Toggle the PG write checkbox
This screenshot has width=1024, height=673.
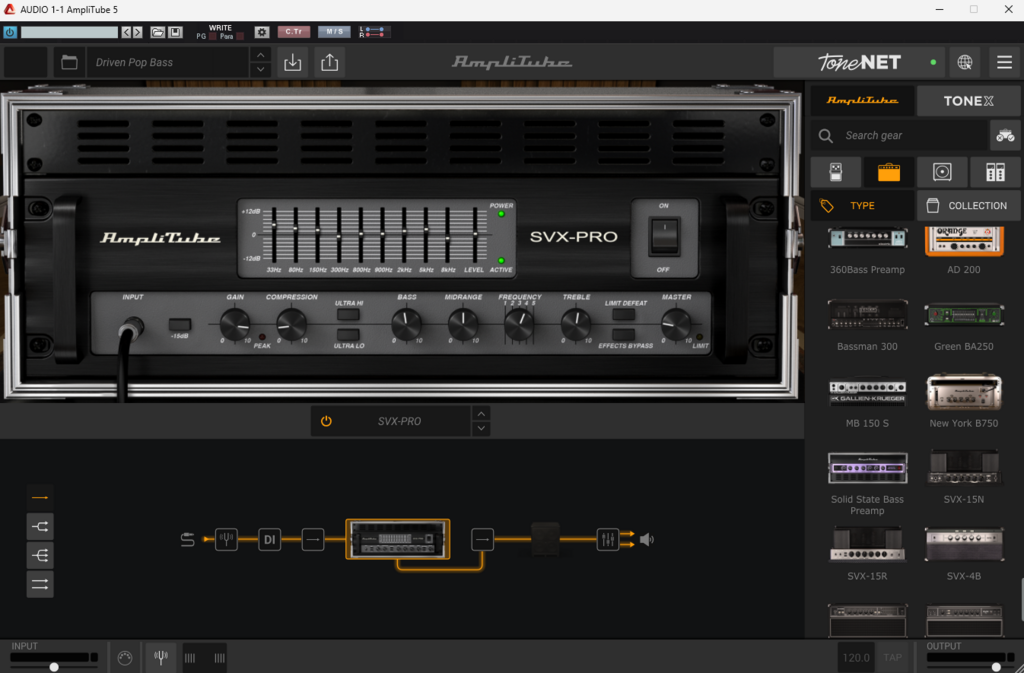212,37
